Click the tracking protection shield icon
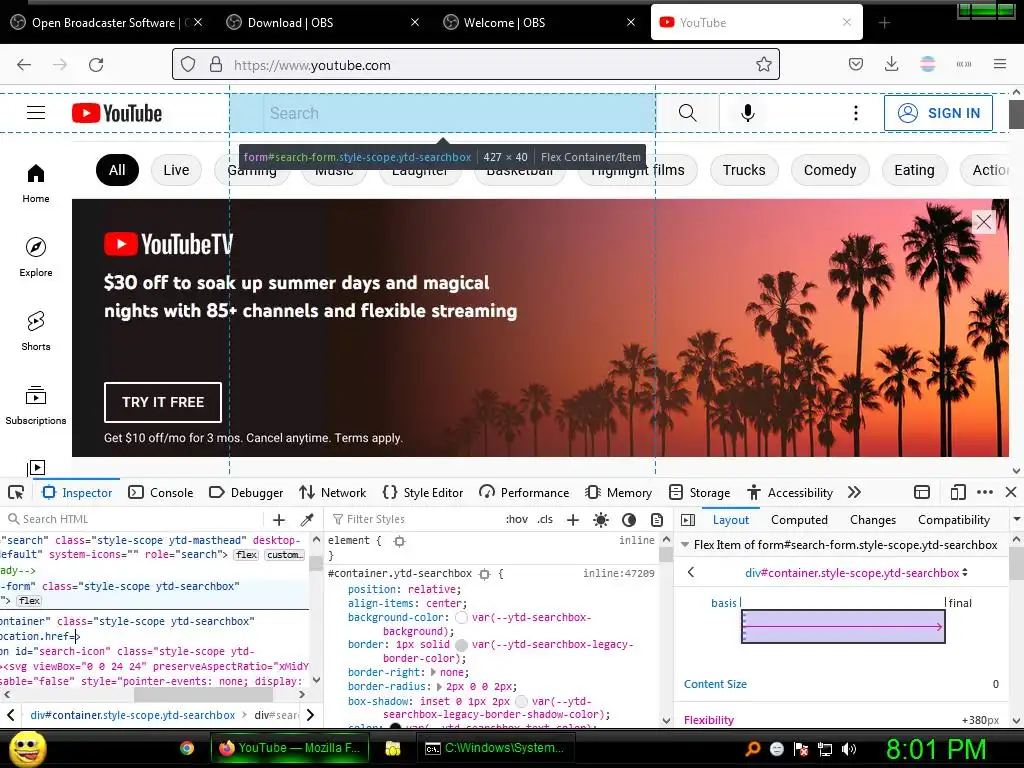The image size is (1024, 768). 188,64
